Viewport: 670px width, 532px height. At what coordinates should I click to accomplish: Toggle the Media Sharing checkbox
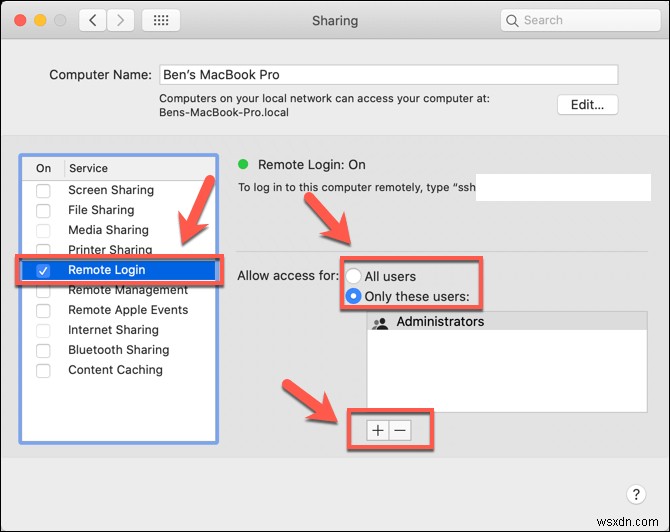(43, 231)
